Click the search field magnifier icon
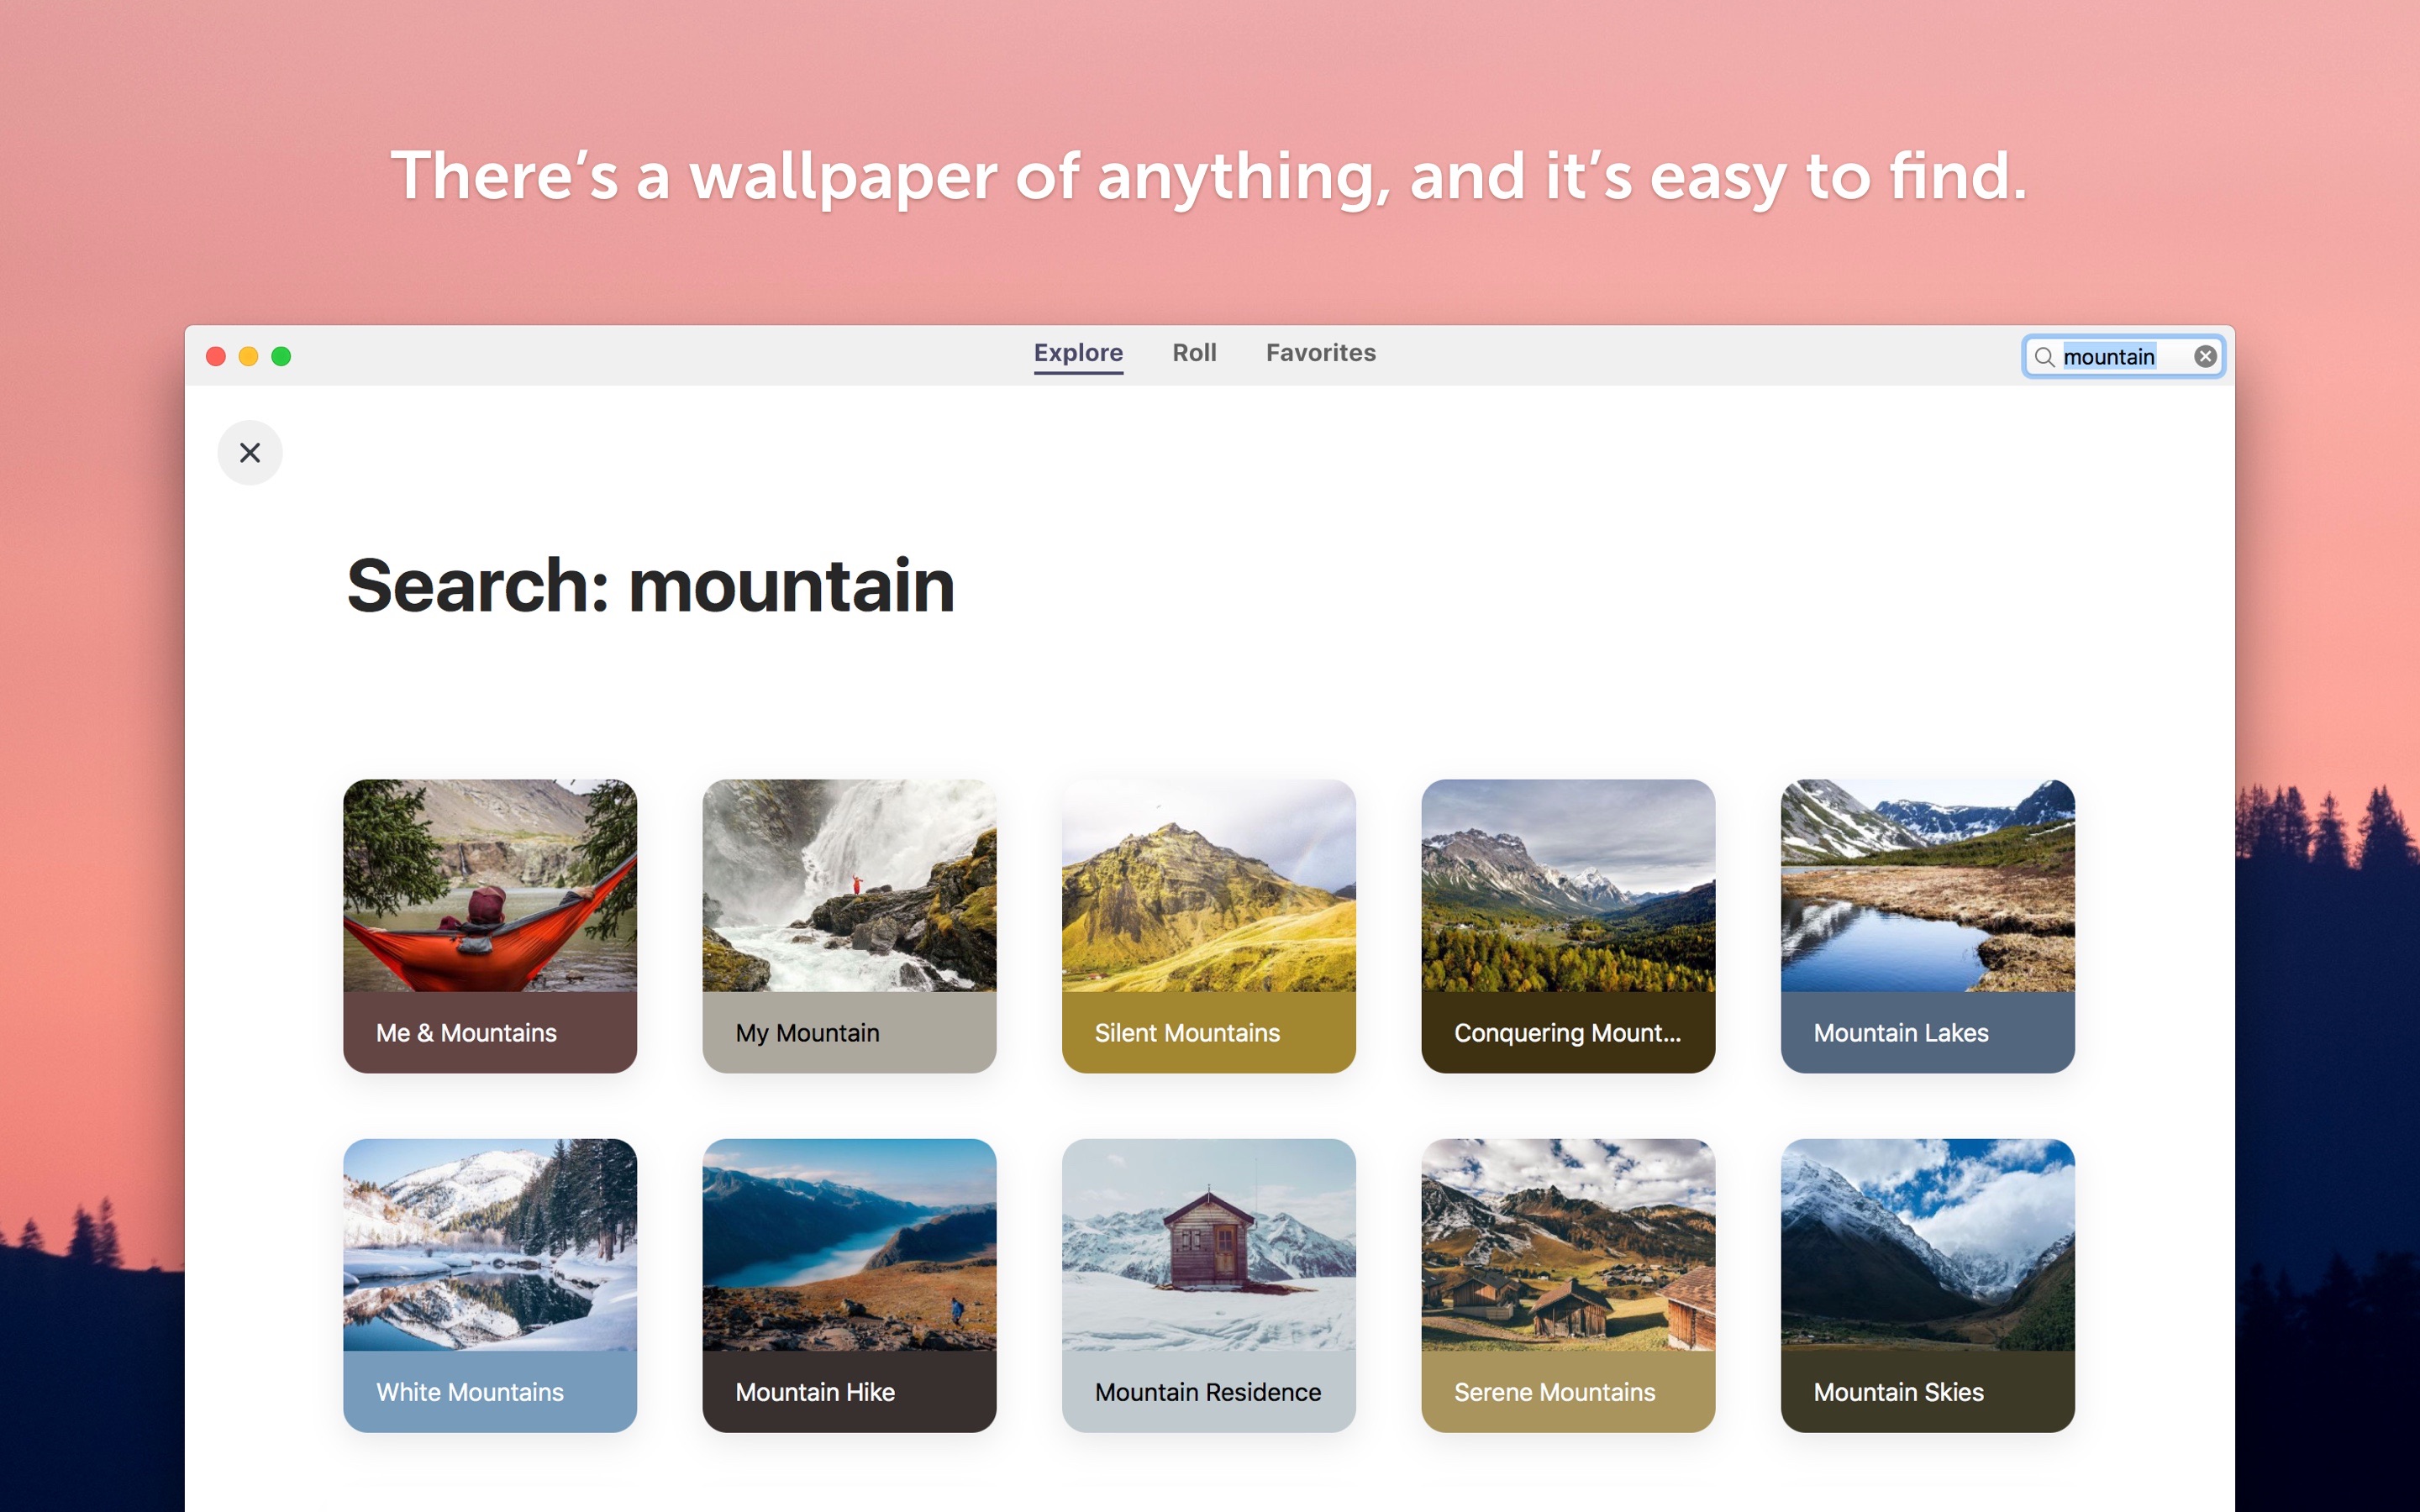The height and width of the screenshot is (1512, 2420). click(x=2045, y=357)
